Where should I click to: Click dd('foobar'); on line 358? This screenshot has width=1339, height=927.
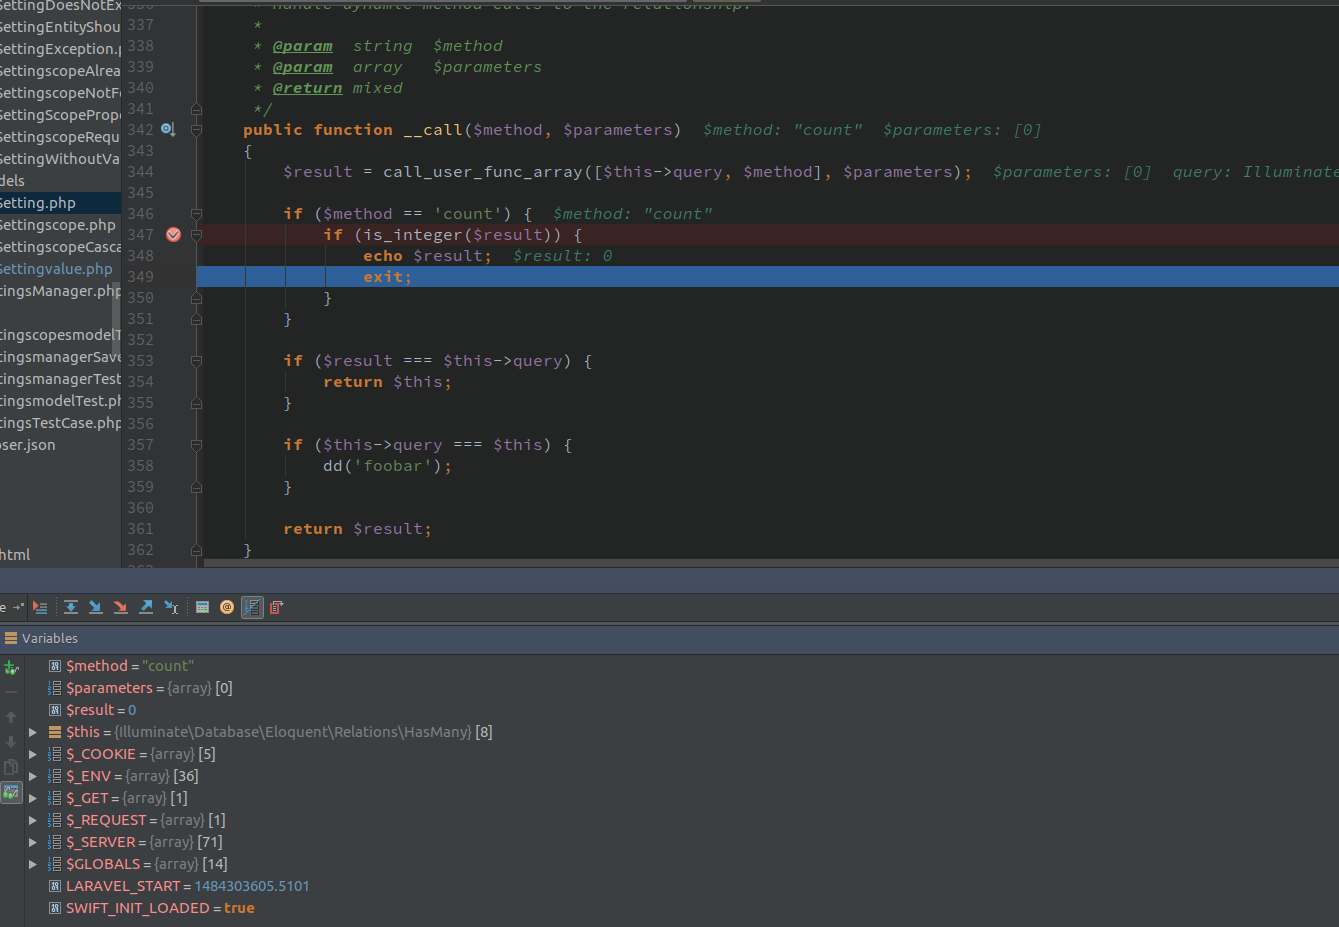(x=388, y=466)
